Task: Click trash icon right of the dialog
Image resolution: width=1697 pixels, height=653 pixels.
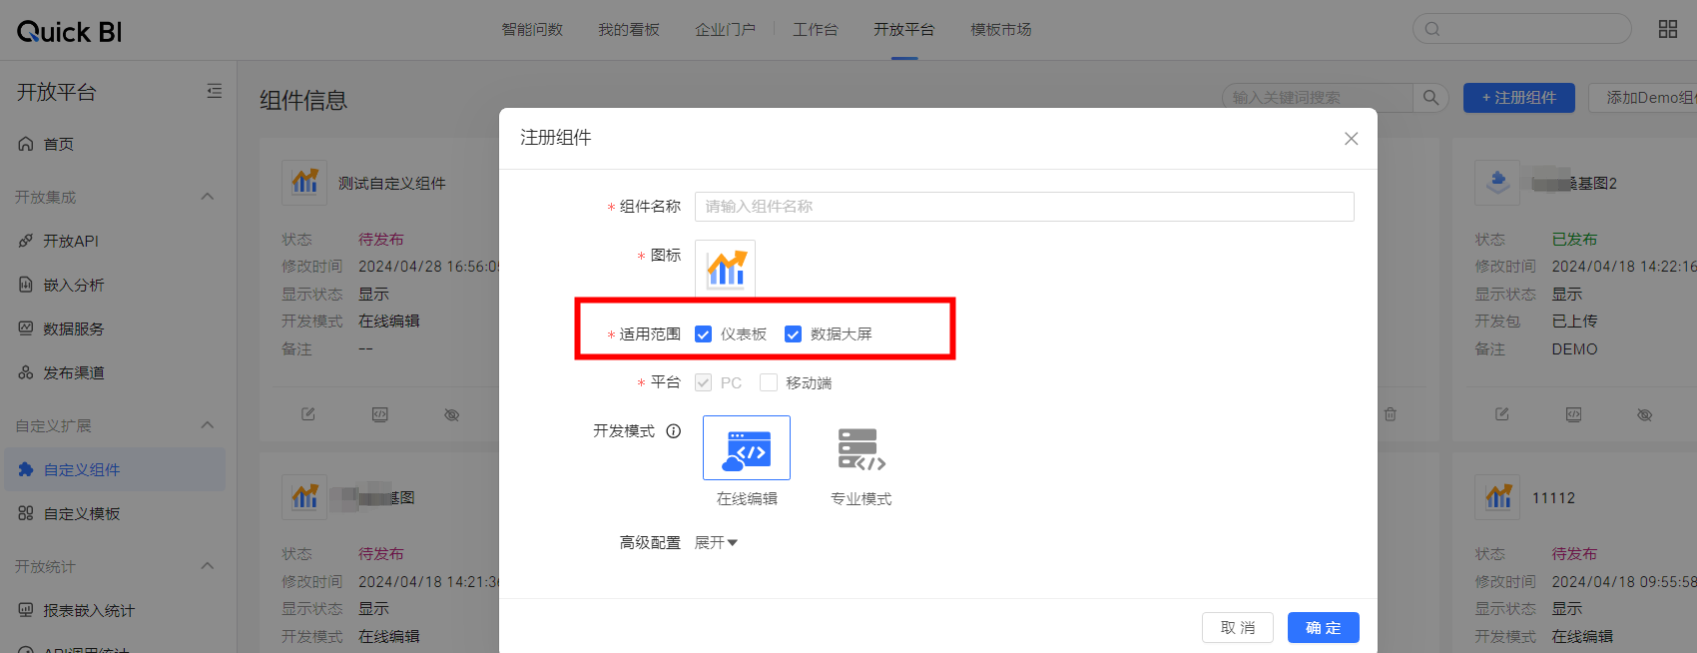Action: point(1390,414)
